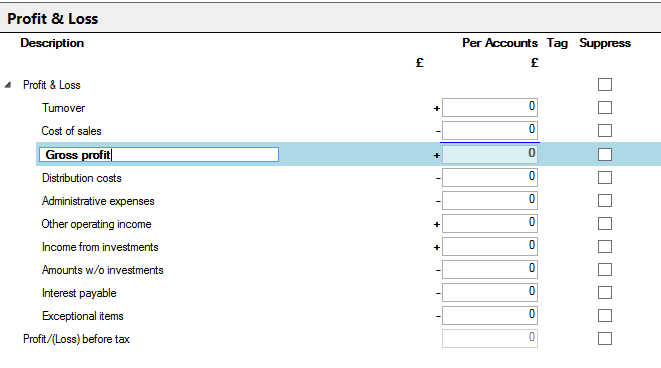Click the Description column header
The image size is (661, 368).
52,43
